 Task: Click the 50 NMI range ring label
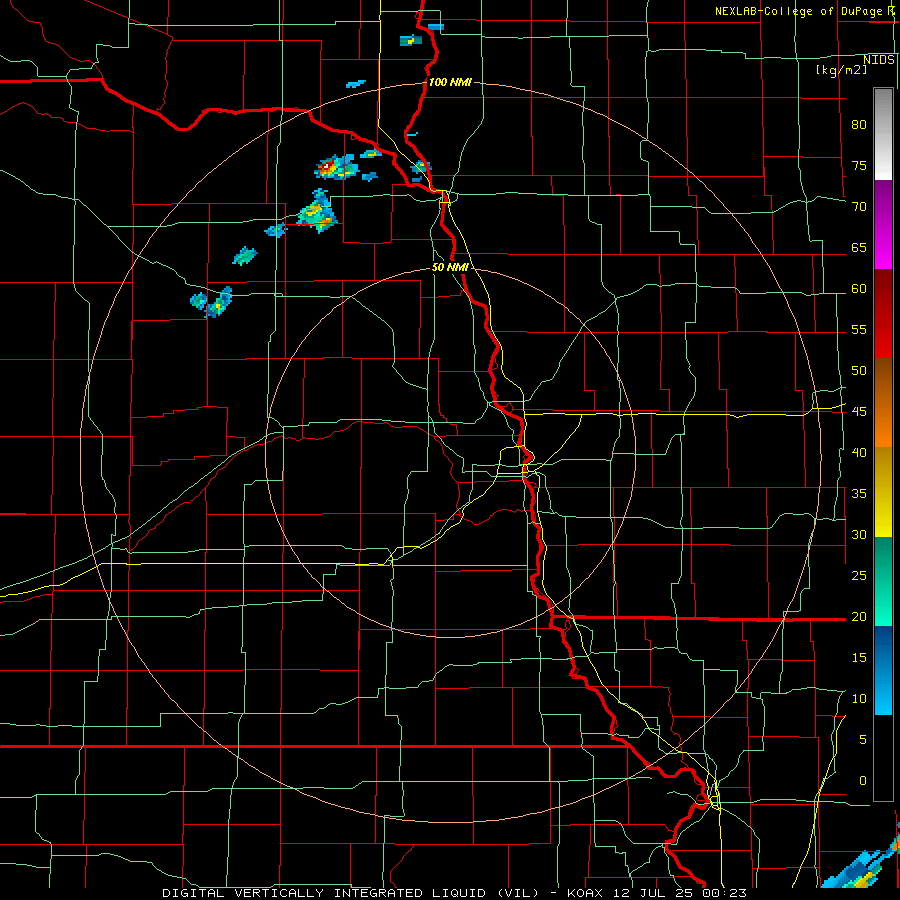[451, 267]
